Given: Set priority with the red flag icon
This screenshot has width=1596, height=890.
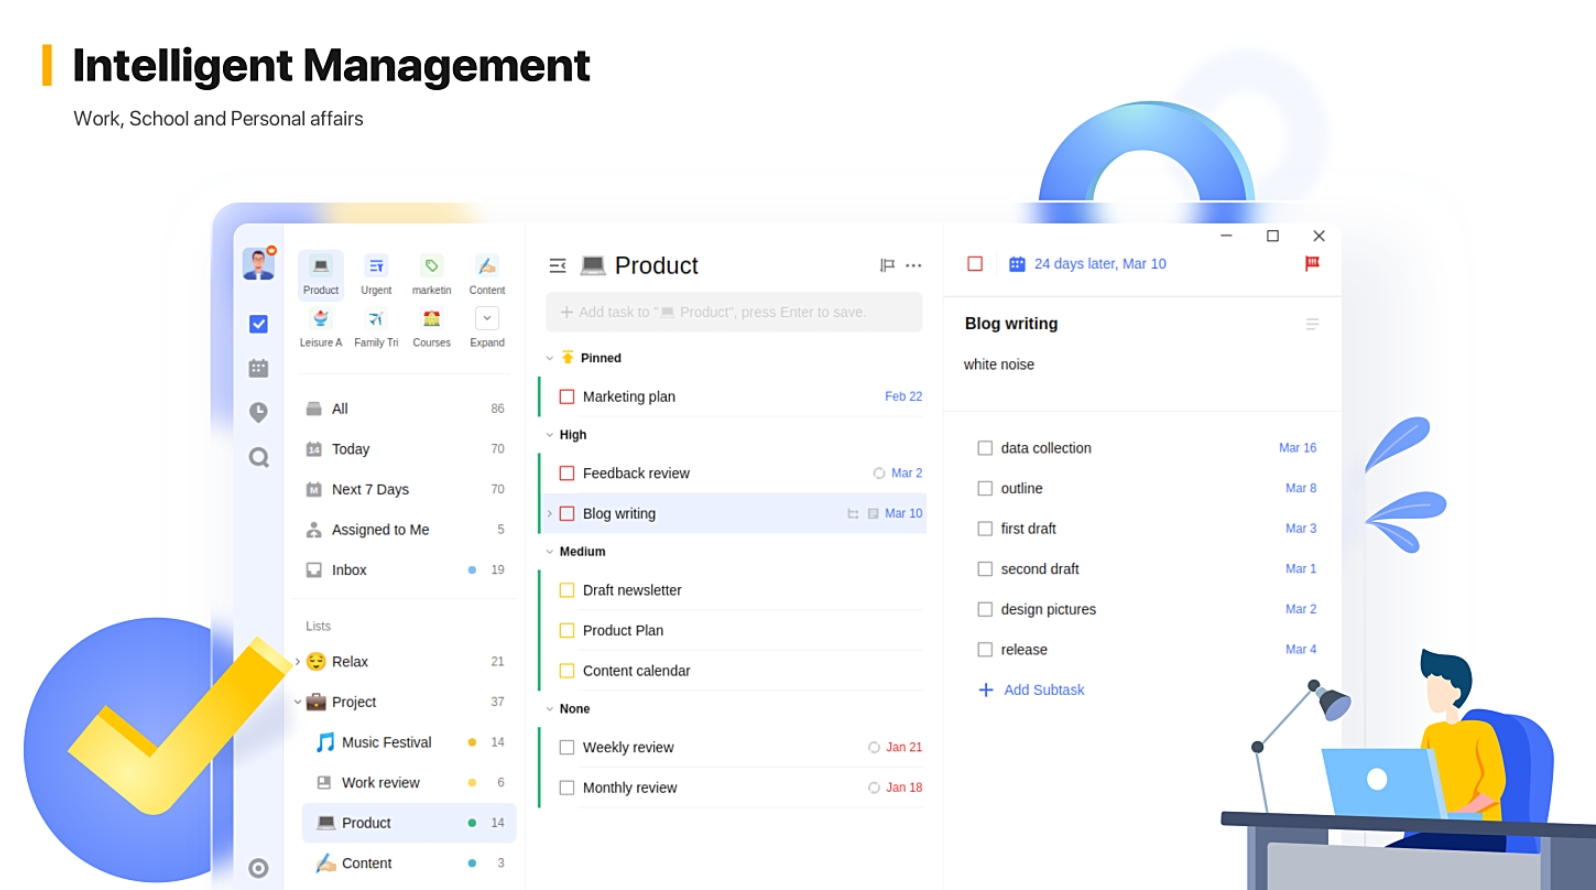Looking at the screenshot, I should pos(1312,263).
